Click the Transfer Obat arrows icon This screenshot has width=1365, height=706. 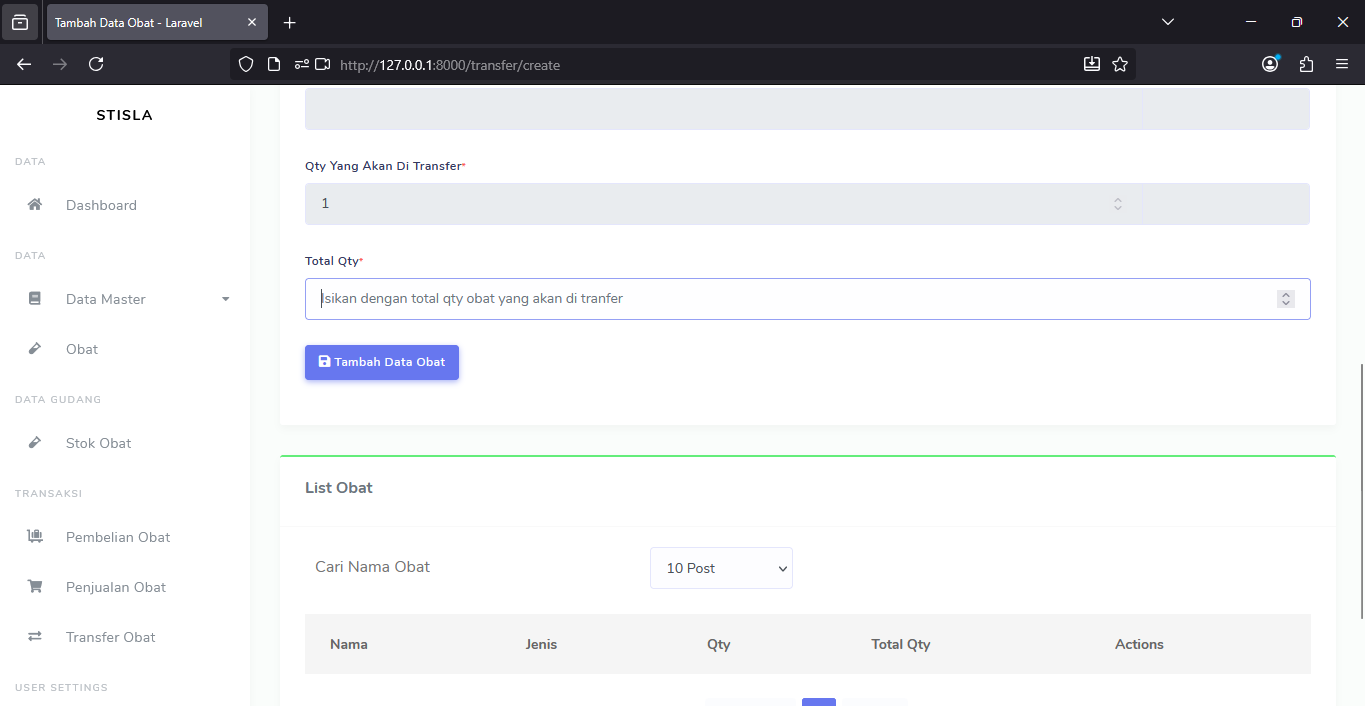[35, 637]
